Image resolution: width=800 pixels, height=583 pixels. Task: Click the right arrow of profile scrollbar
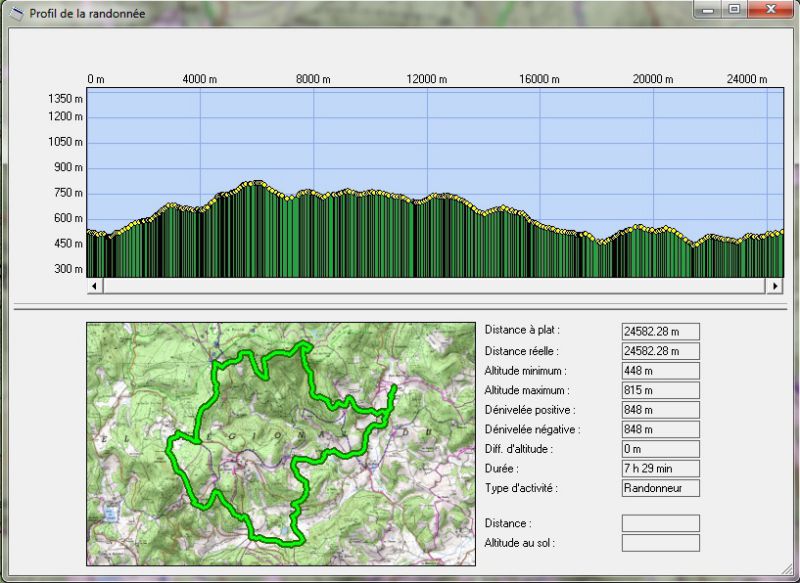click(x=774, y=286)
